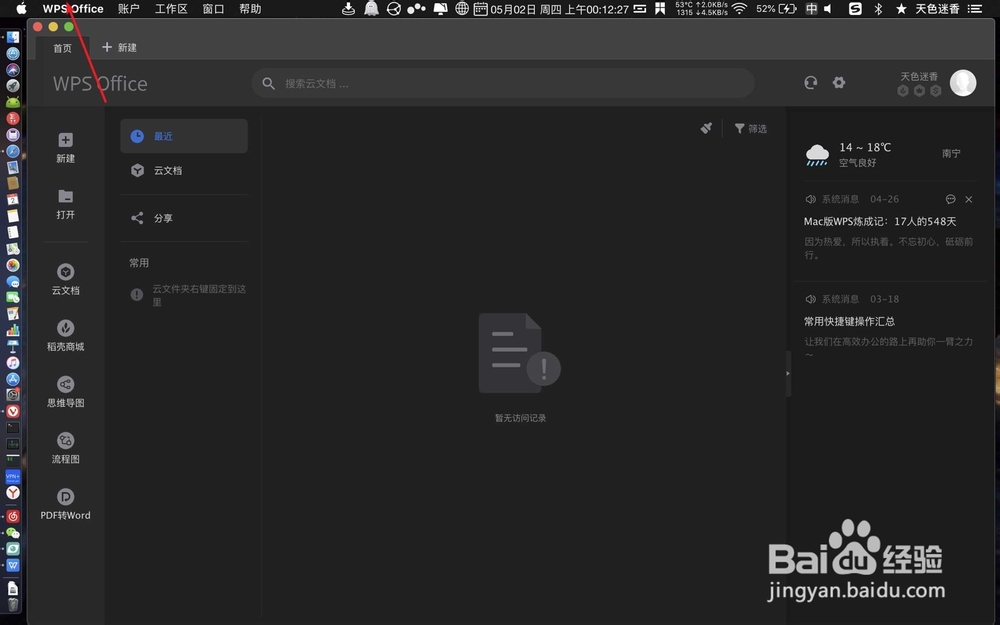Click the user avatar picture
This screenshot has height=625, width=1000.
[962, 83]
